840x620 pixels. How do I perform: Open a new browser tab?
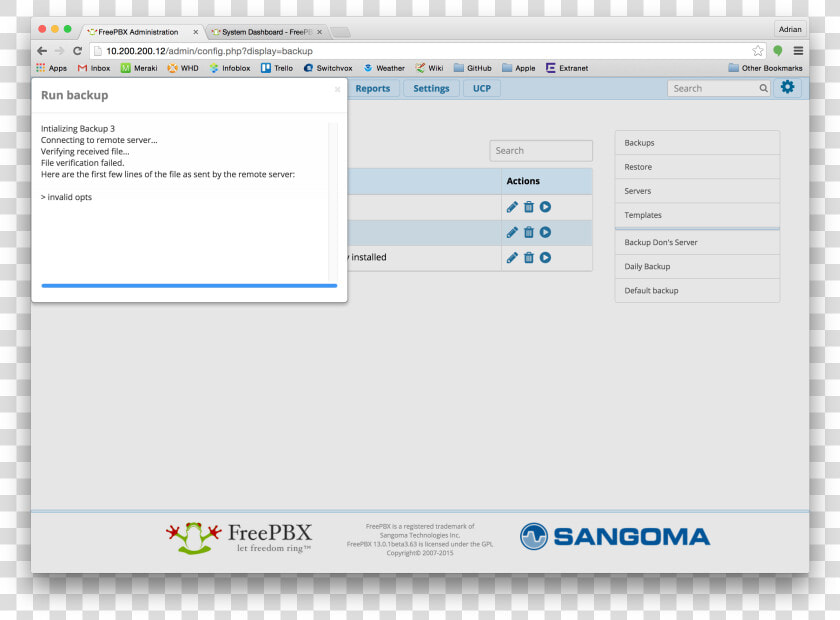(341, 33)
